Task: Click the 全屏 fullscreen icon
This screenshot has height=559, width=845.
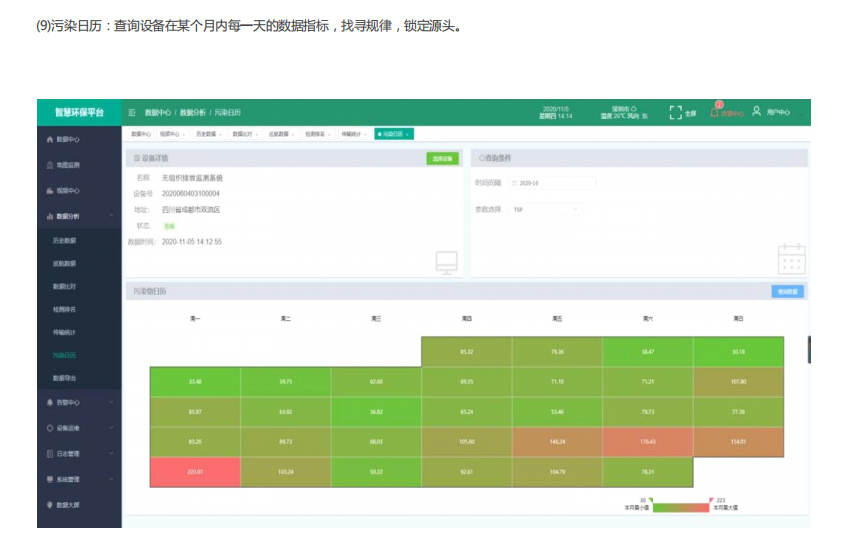Action: click(676, 112)
